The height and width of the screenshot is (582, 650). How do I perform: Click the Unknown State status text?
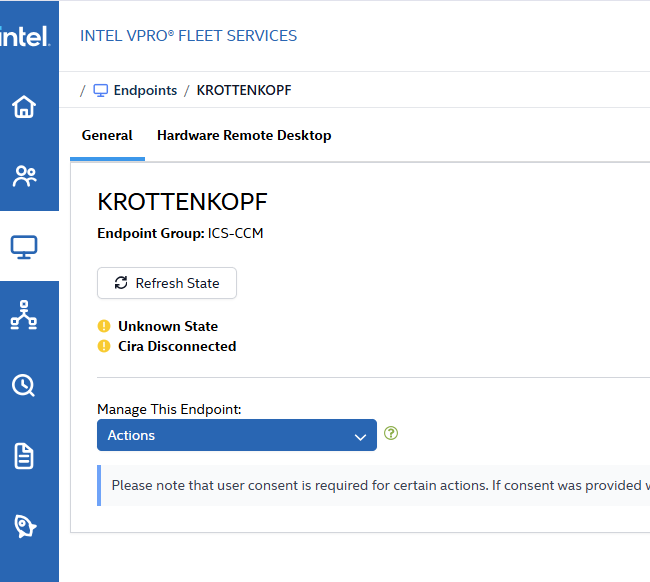168,326
